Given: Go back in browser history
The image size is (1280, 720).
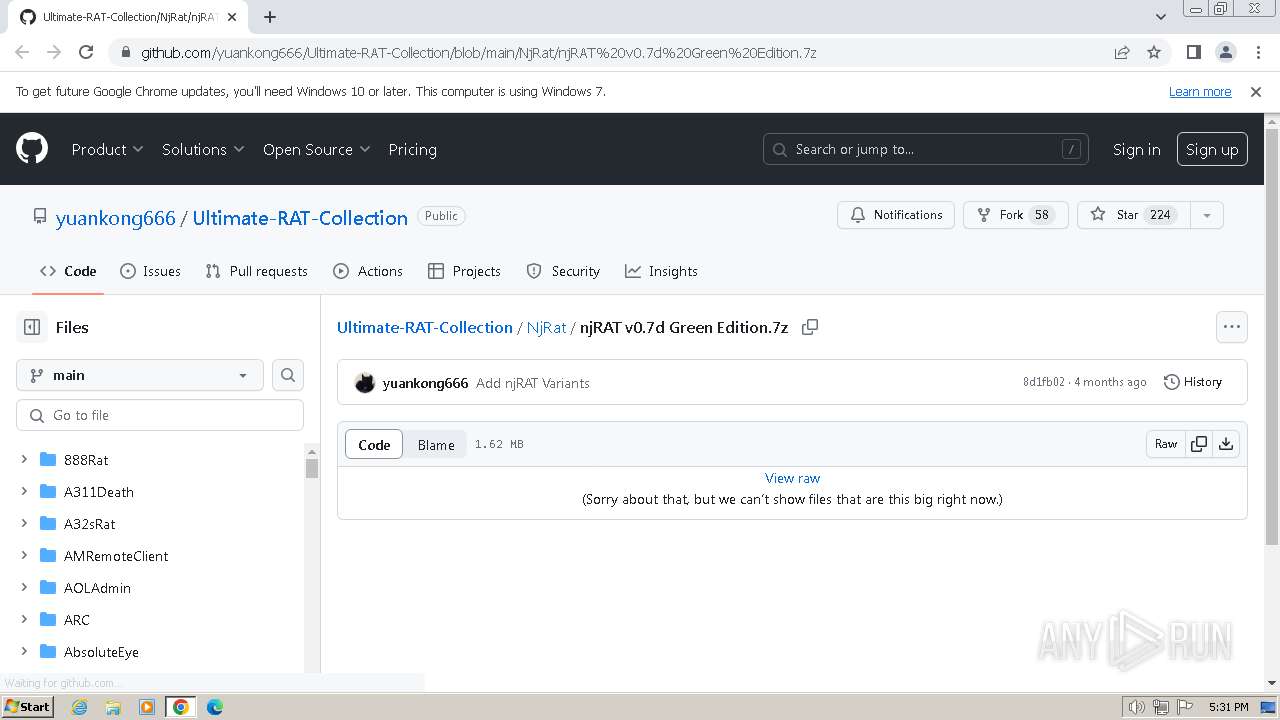Looking at the screenshot, I should pos(22,52).
